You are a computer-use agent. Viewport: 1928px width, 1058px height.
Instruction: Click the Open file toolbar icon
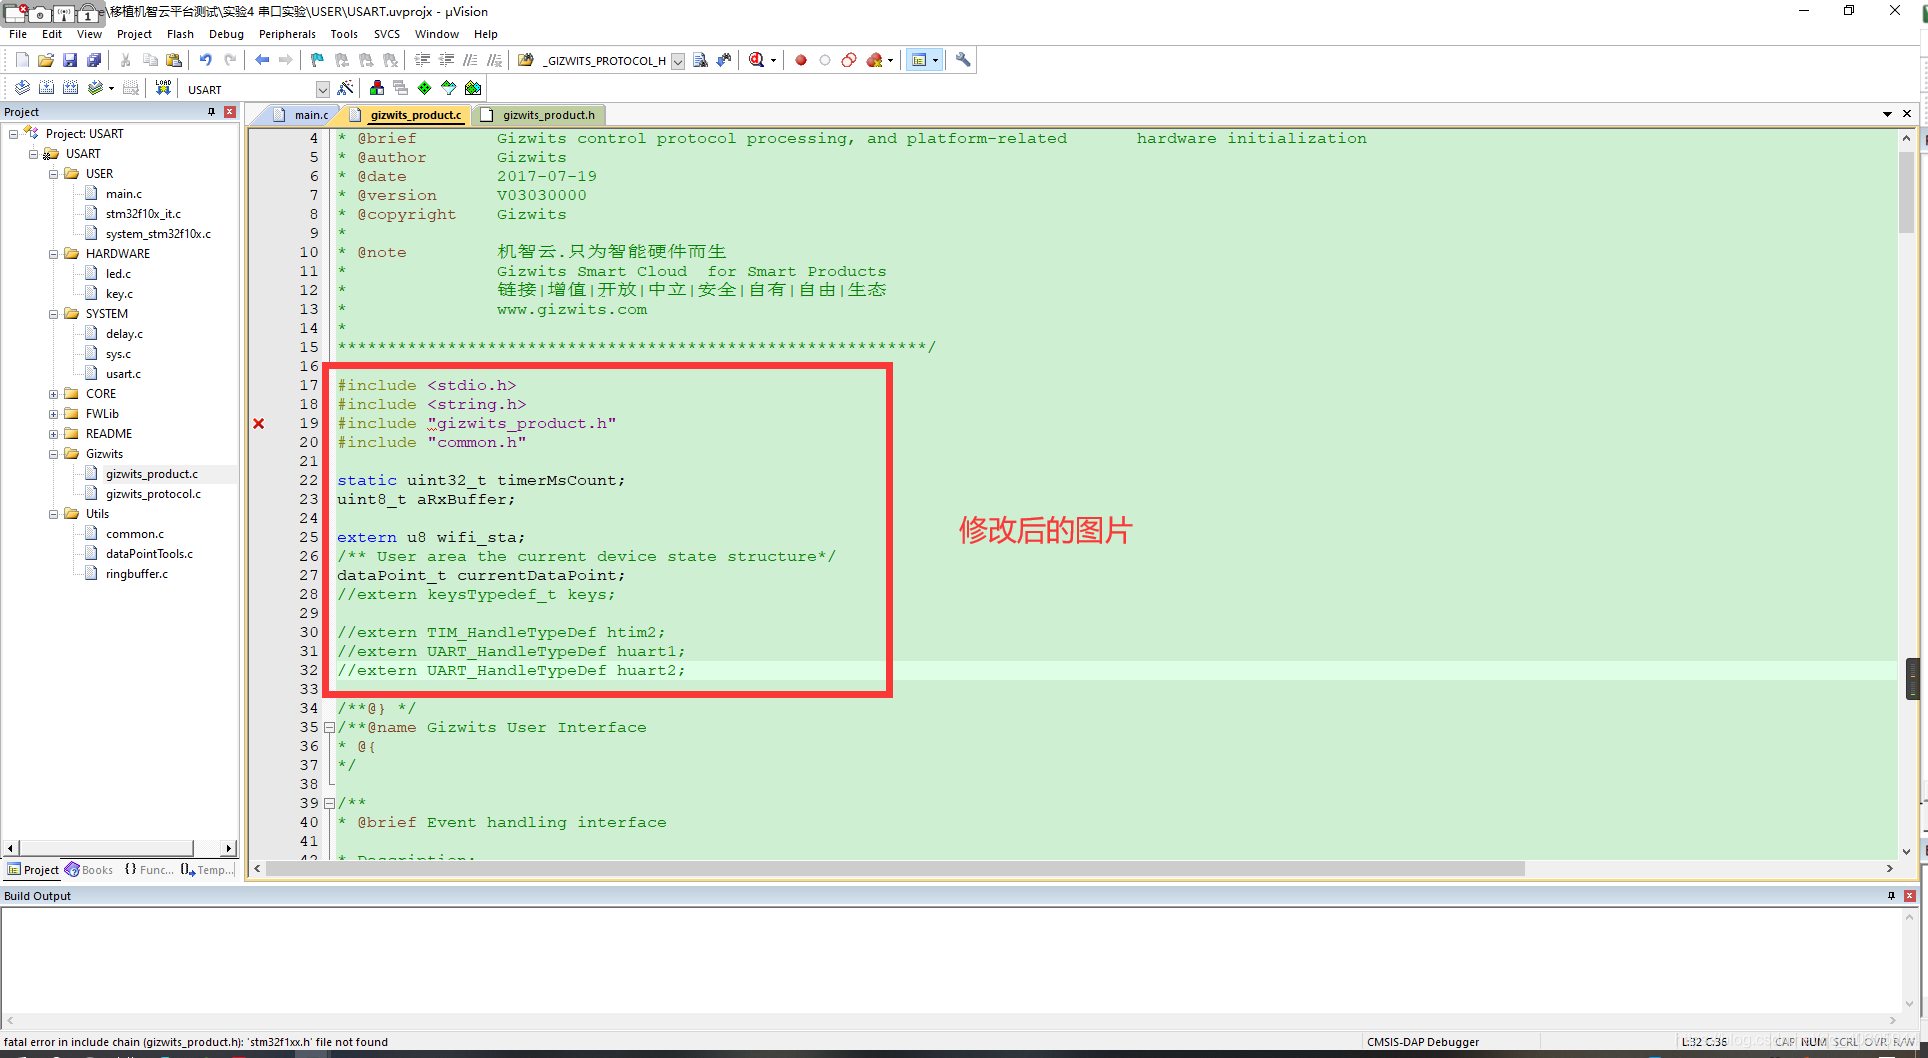[46, 60]
